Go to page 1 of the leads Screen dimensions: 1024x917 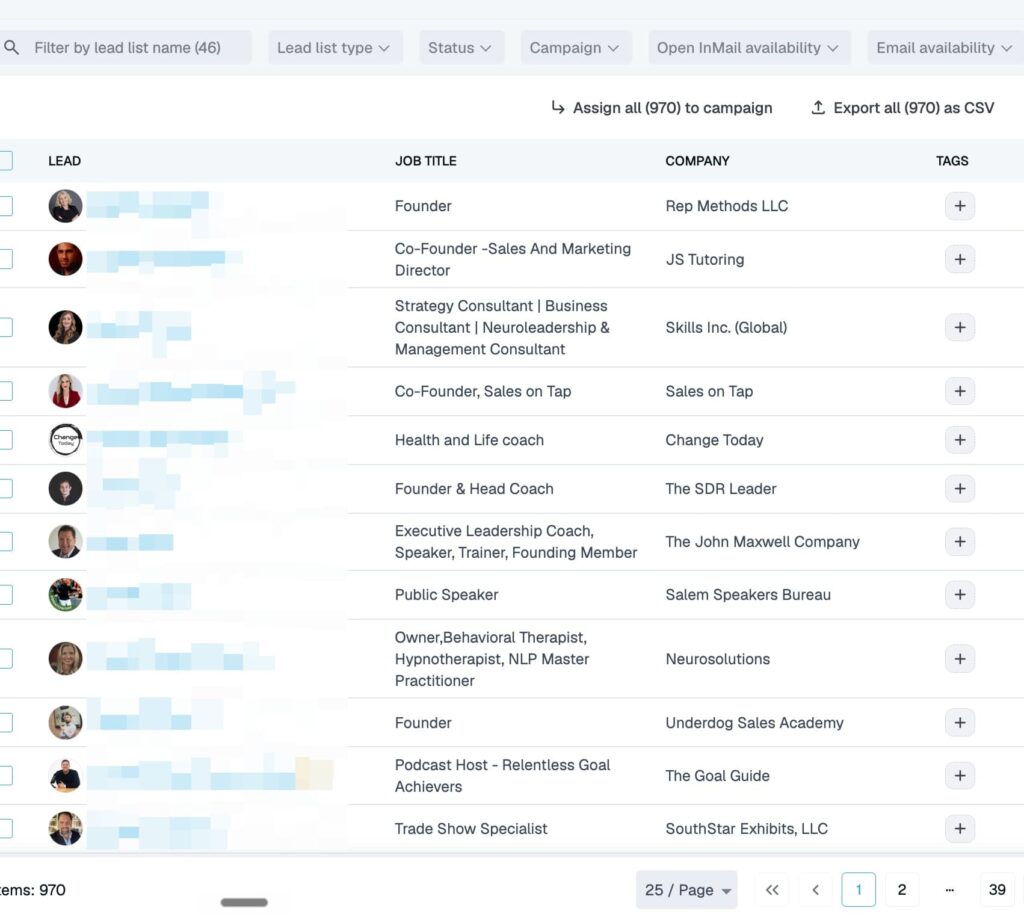858,890
